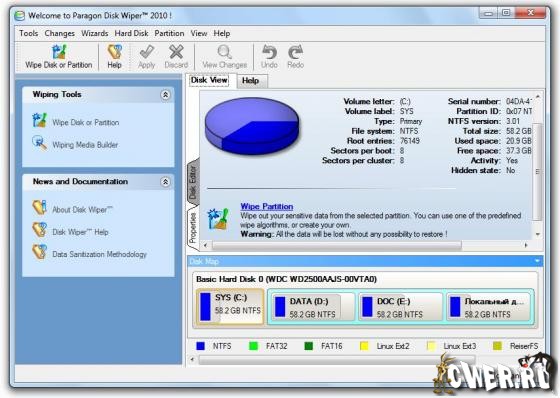Collapse the Disk Map panel arrow
Viewport: 560px width, 398px height.
(x=537, y=261)
